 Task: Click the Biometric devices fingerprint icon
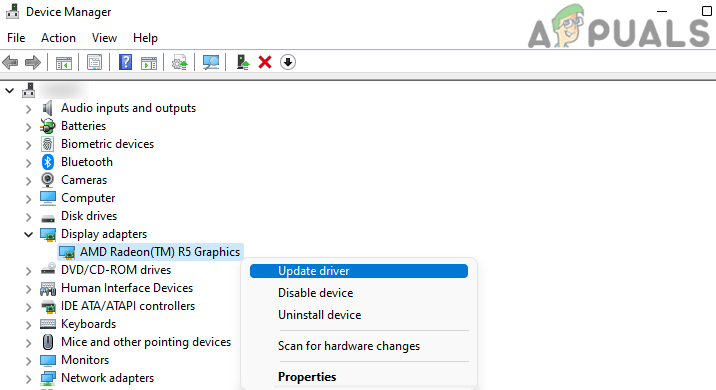pos(47,144)
